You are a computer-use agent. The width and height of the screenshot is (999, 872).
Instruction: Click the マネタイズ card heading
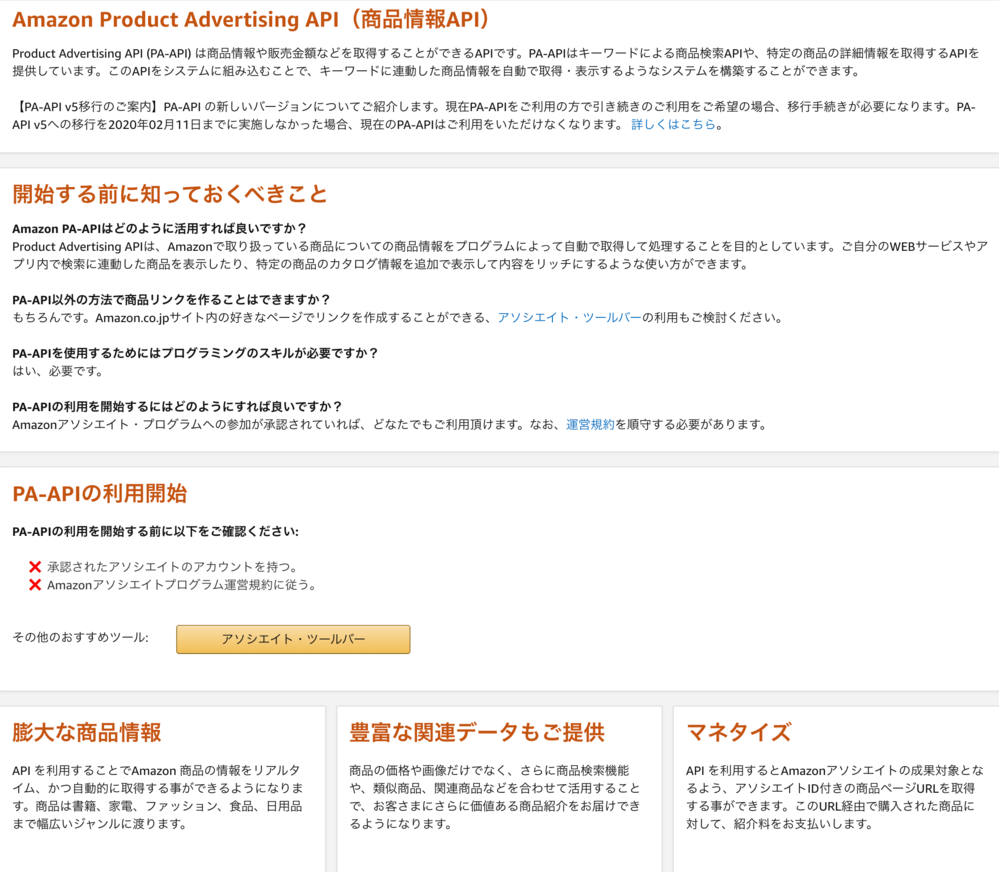click(739, 732)
